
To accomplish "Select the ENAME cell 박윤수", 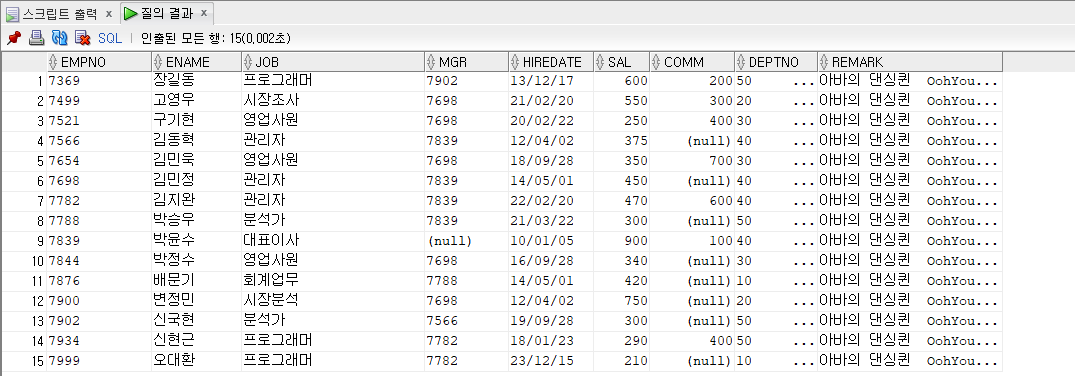I will coord(196,241).
